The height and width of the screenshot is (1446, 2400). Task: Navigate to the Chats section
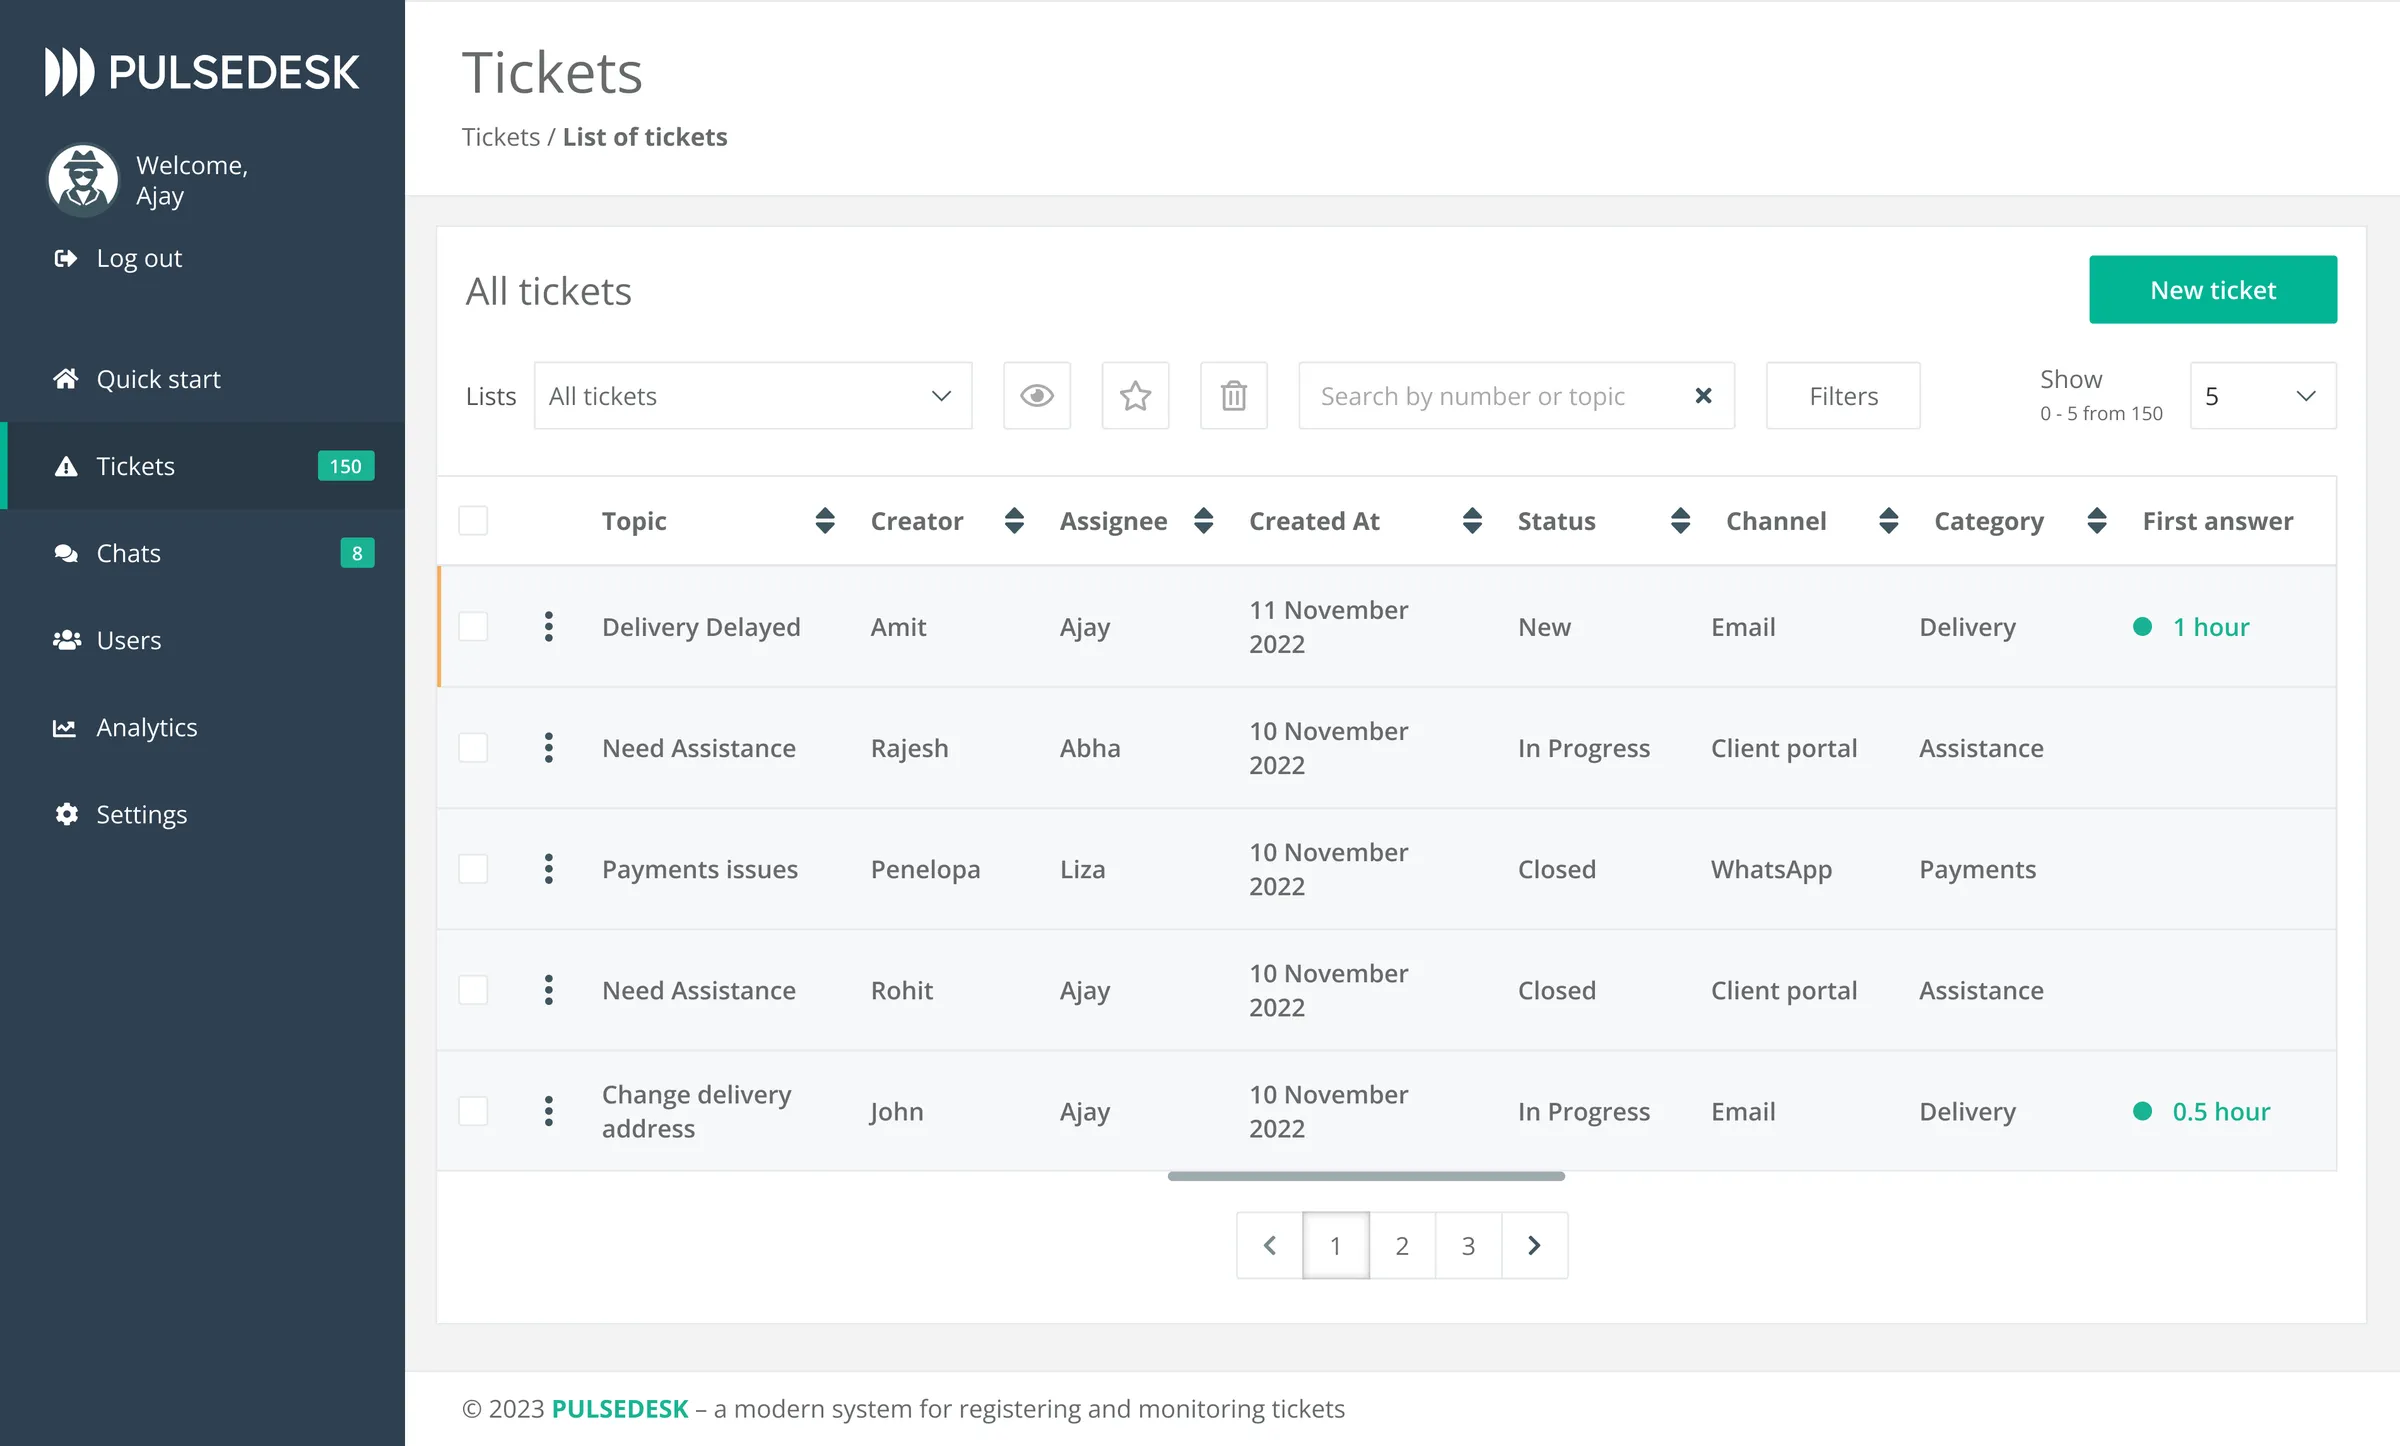point(127,553)
